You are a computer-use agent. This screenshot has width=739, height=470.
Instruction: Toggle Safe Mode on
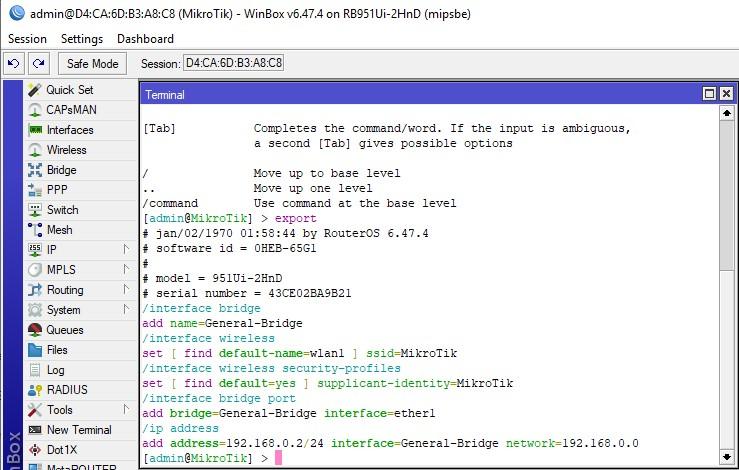coord(92,63)
